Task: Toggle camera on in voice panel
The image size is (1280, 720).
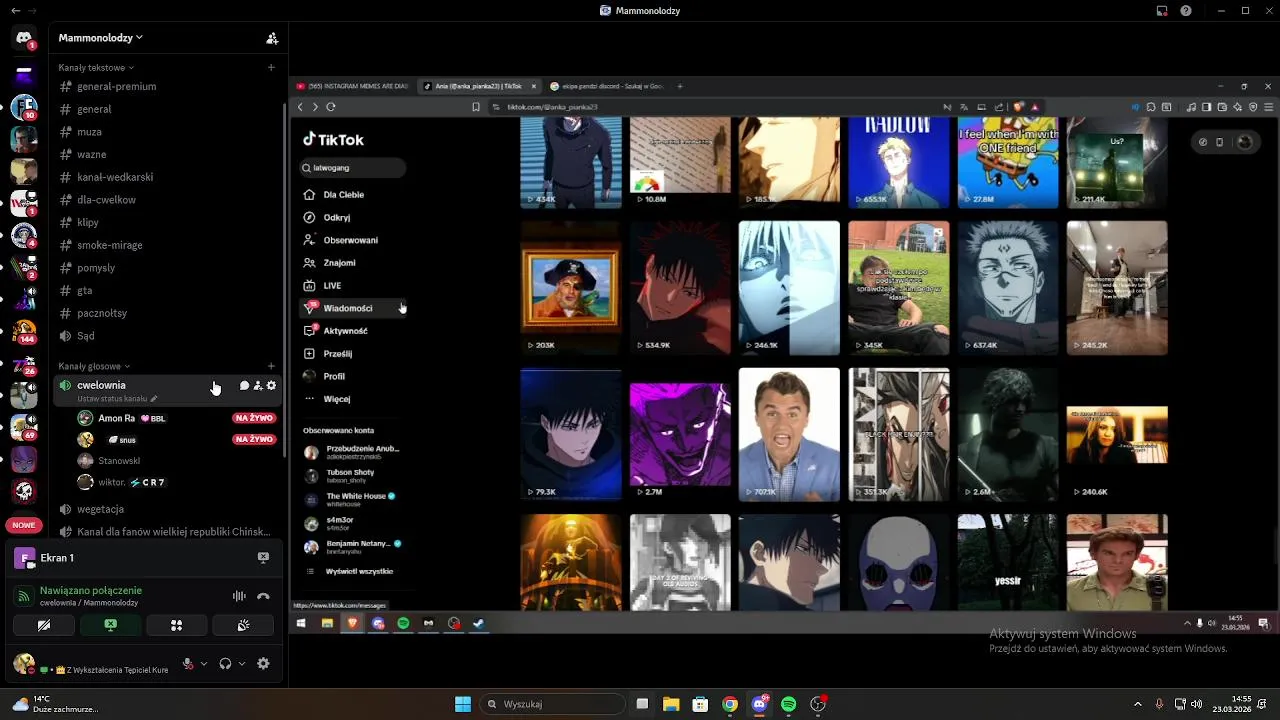Action: click(x=44, y=625)
